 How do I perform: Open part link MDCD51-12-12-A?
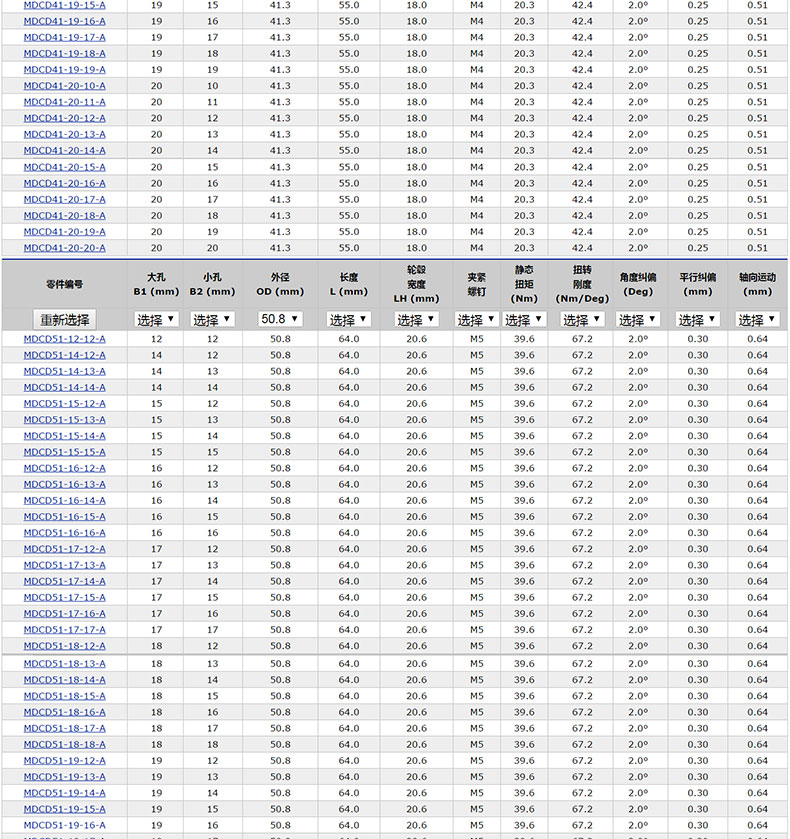pyautogui.click(x=64, y=339)
